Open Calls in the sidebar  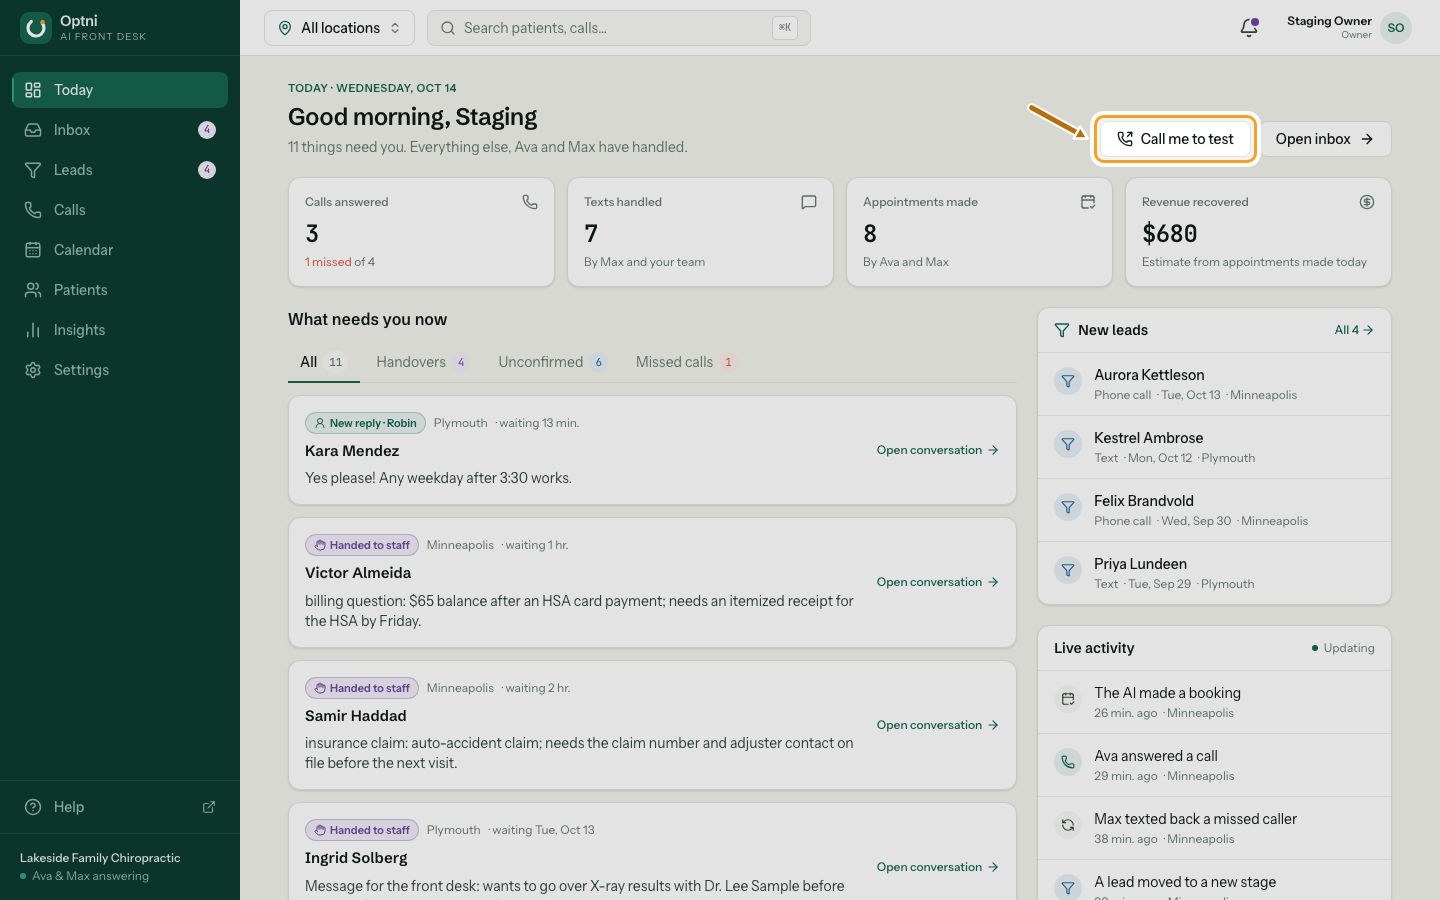(120, 210)
